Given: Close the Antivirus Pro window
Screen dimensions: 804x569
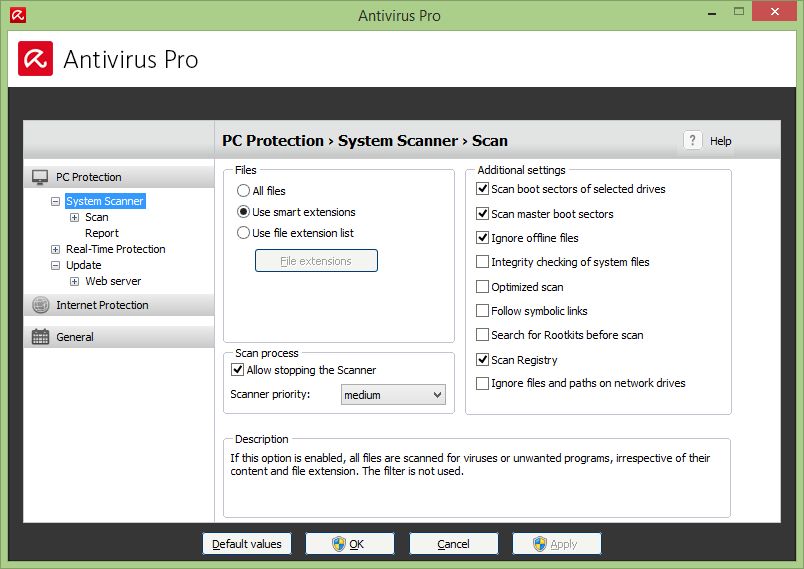Looking at the screenshot, I should point(774,11).
